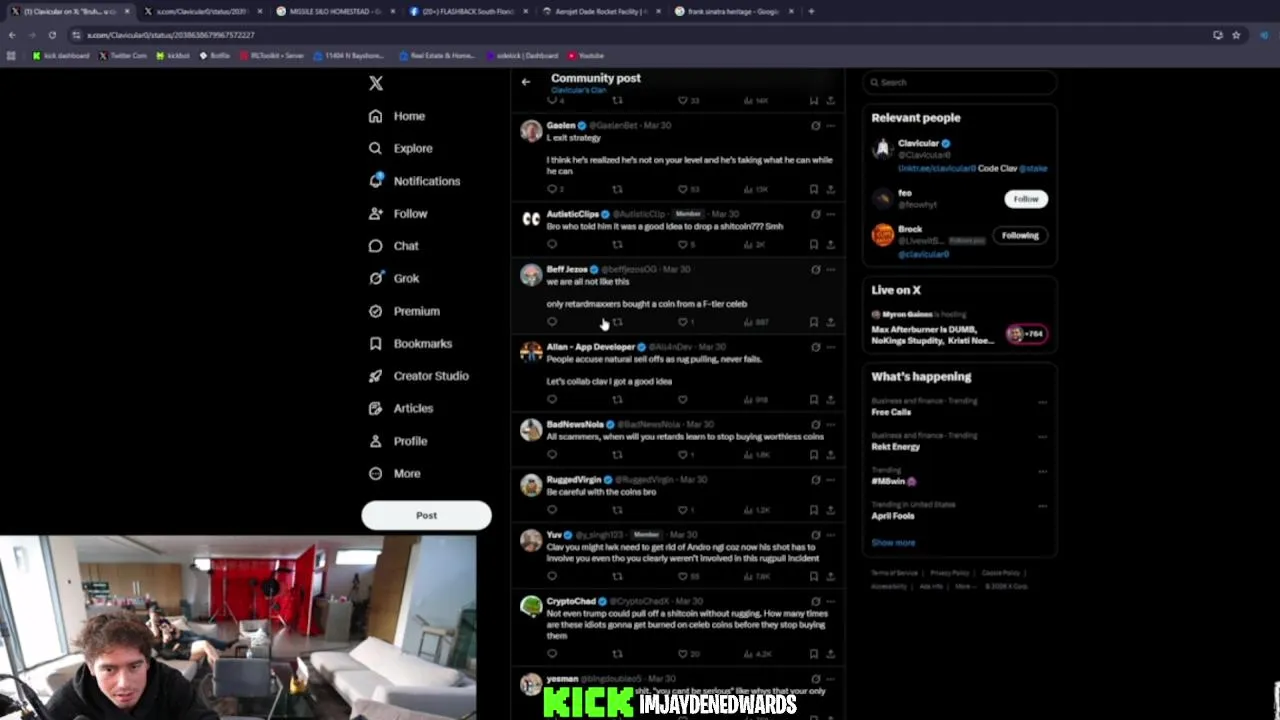Click the browser address bar
Viewport: 1280px width, 720px height.
[x=640, y=35]
